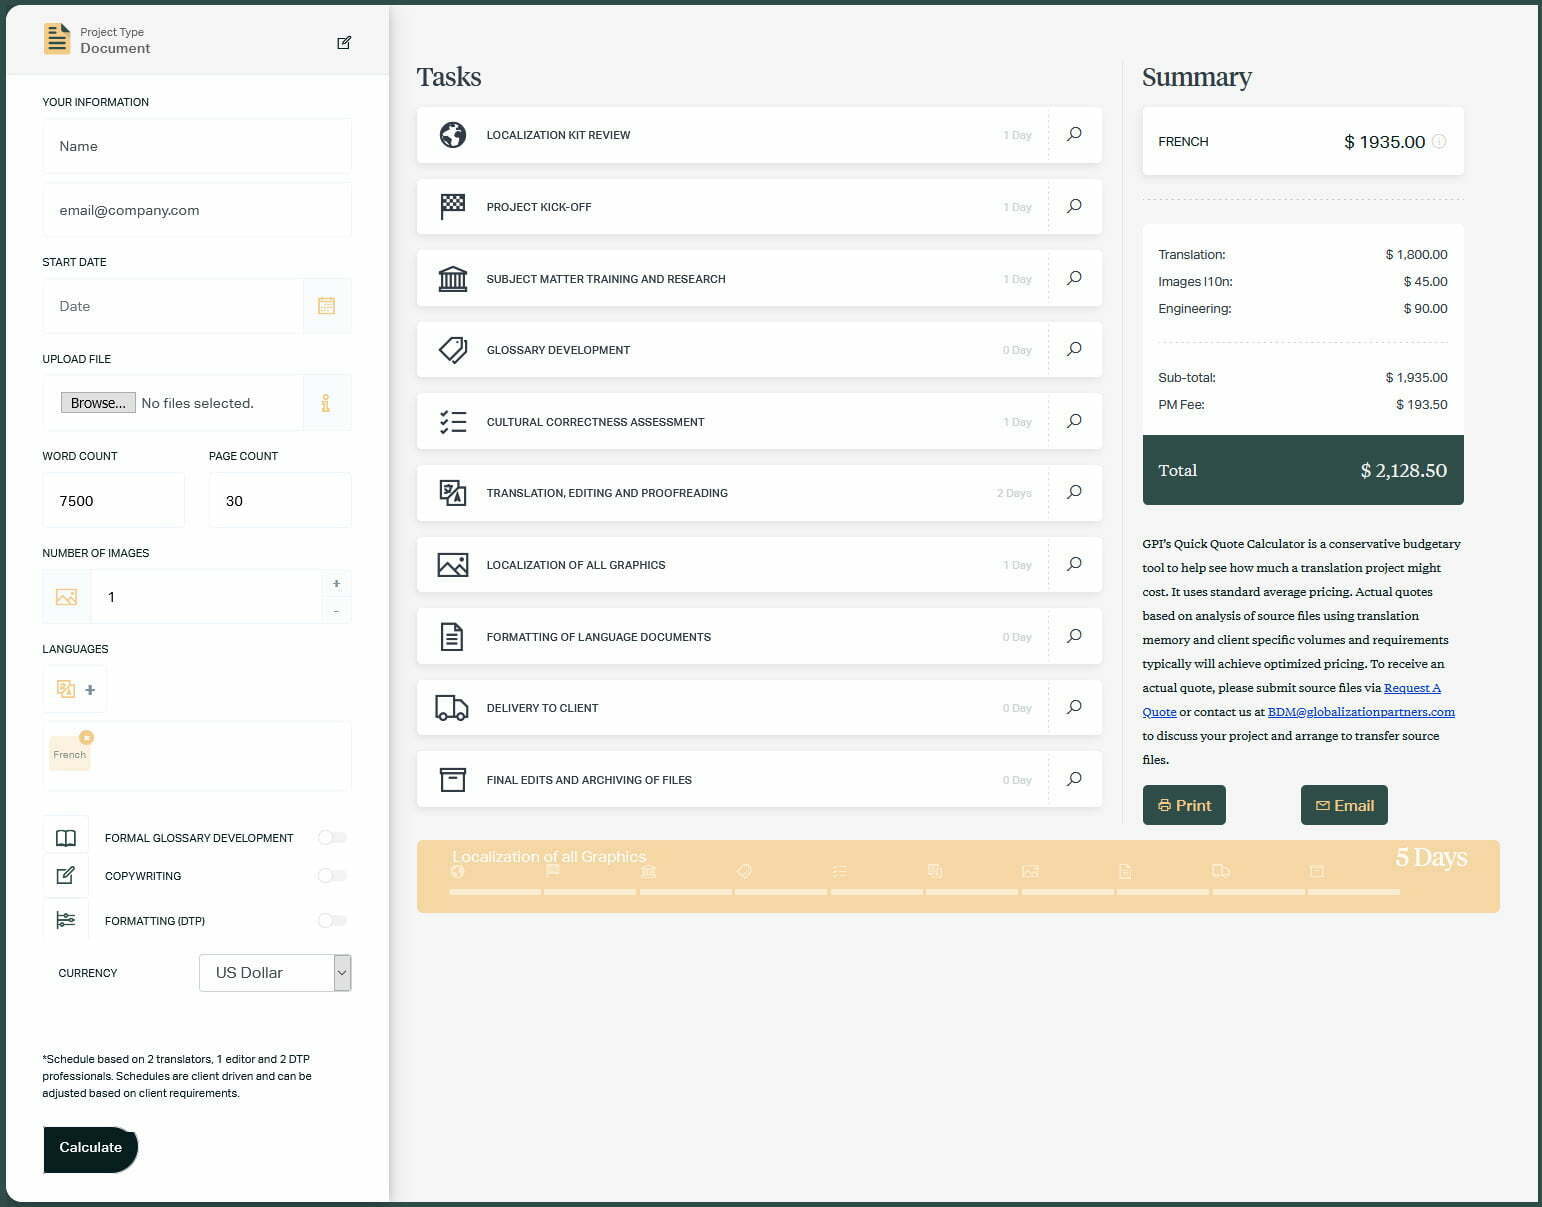
Task: Click magnifier beside Delivery to Client
Action: pyautogui.click(x=1074, y=707)
